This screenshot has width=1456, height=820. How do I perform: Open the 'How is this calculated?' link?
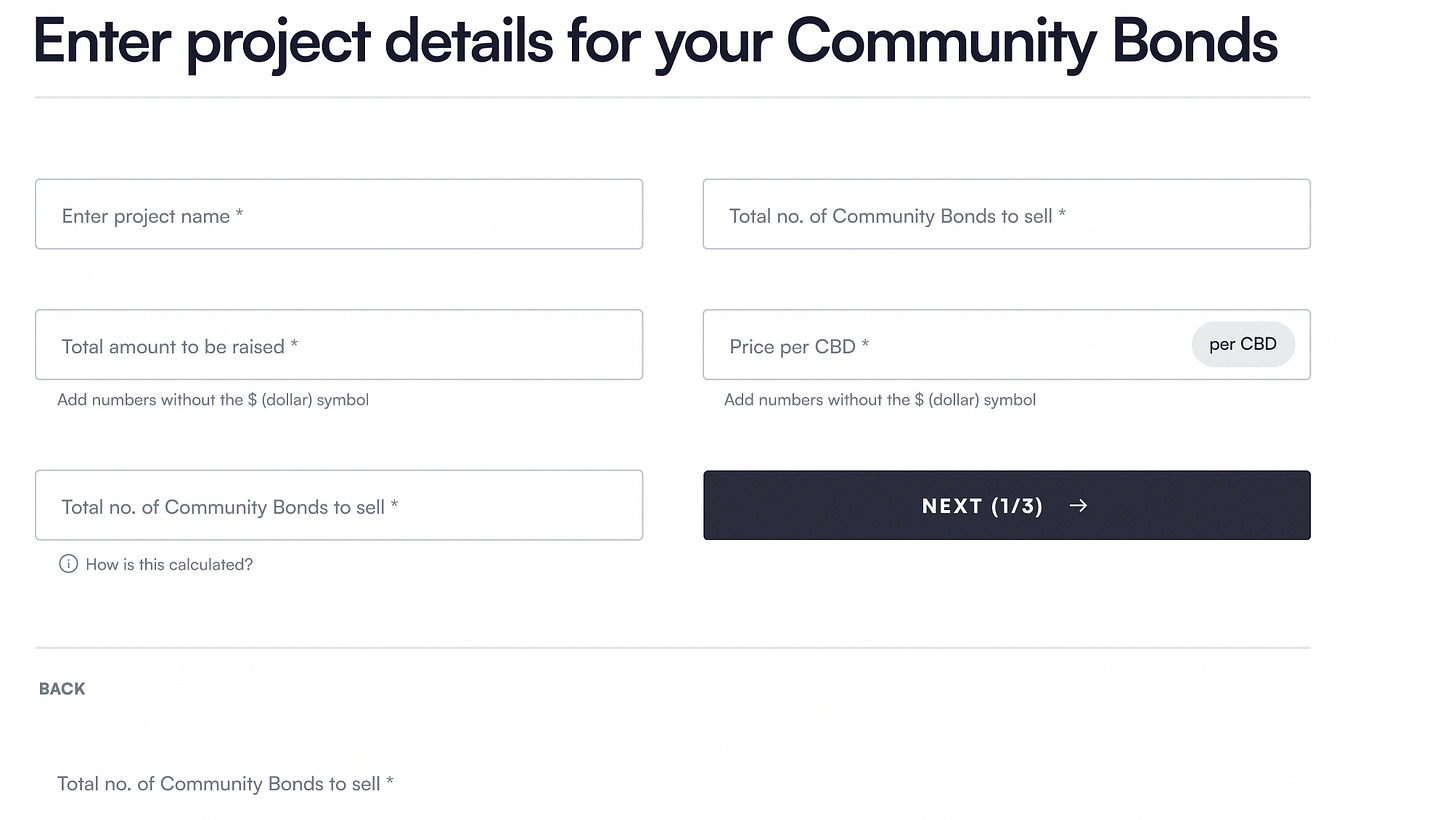[169, 565]
